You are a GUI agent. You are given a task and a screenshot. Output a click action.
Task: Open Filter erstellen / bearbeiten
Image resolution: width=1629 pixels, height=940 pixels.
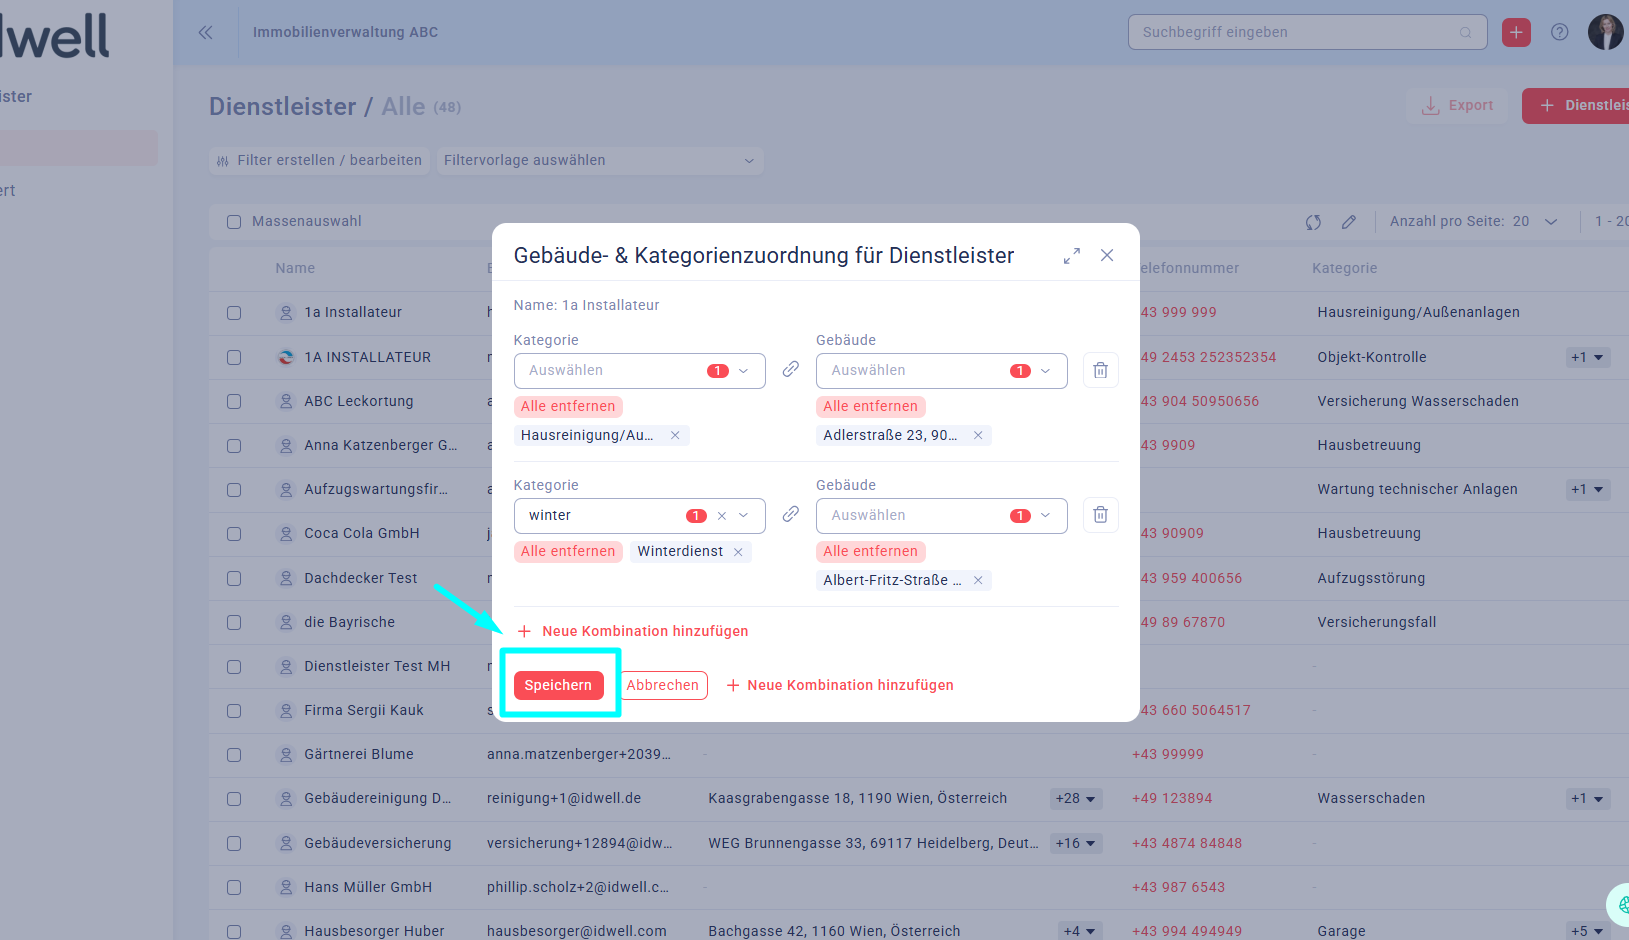tap(319, 161)
